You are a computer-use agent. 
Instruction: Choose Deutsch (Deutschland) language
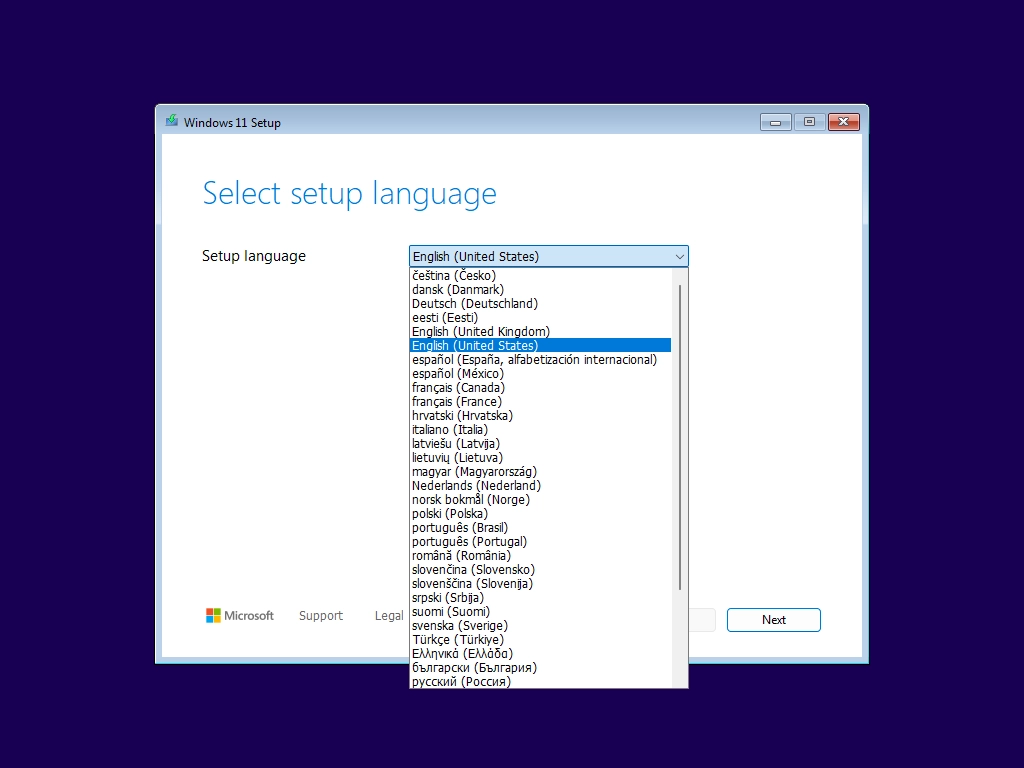540,304
